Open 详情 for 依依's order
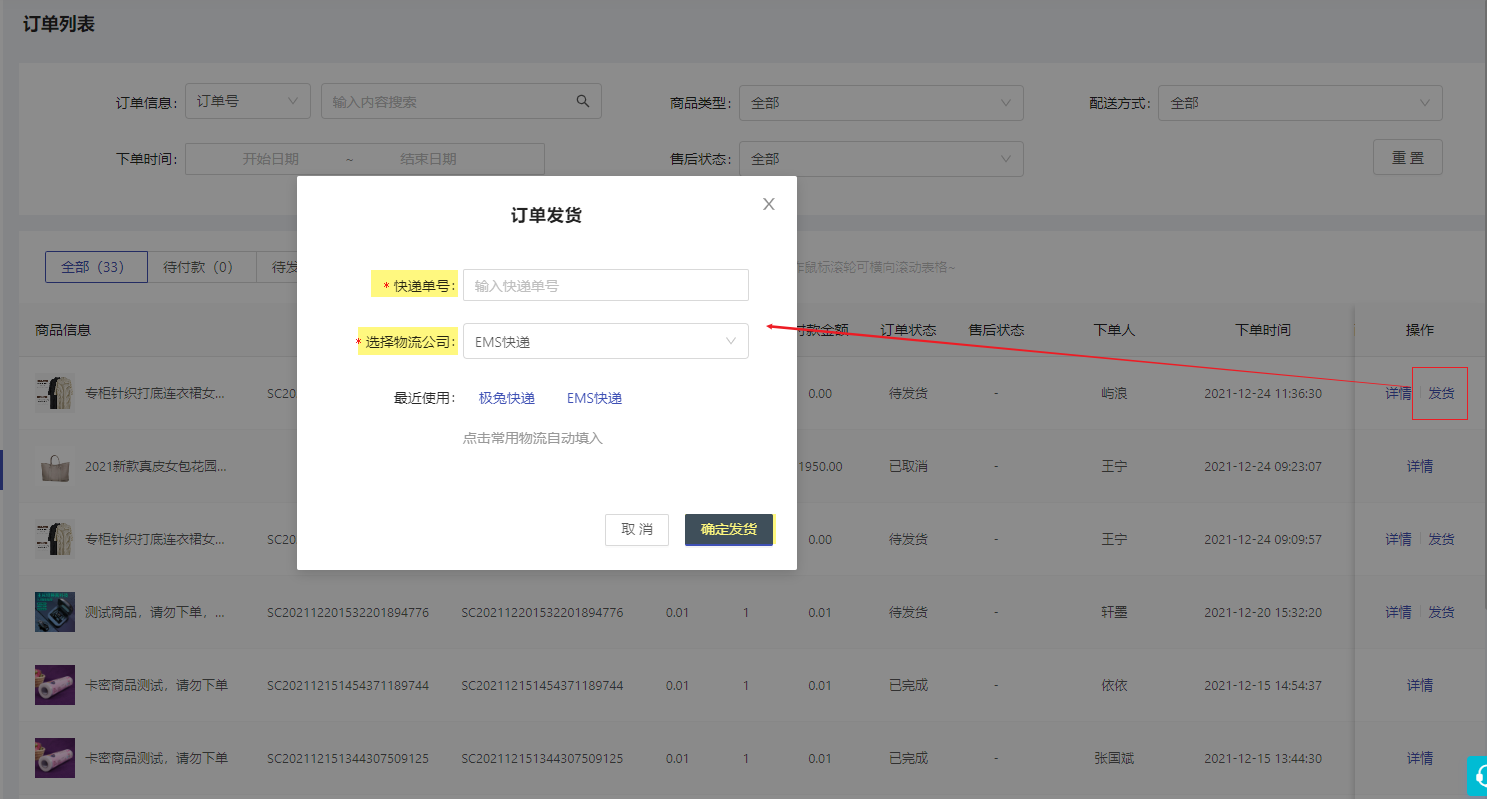Screen dimensions: 1487x799 pos(1420,685)
